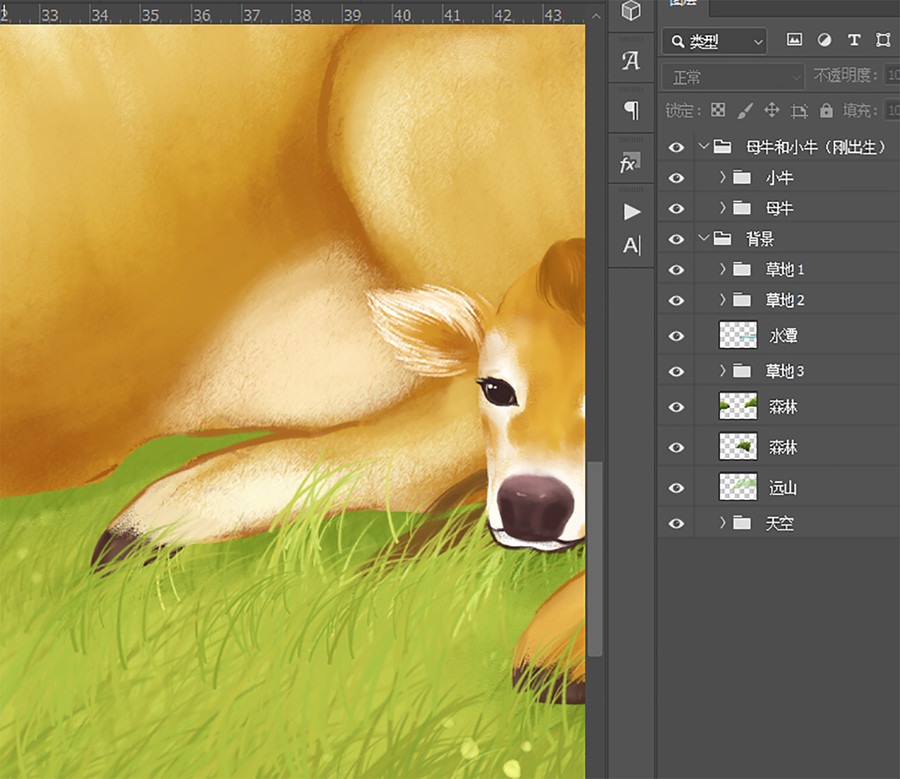Lock all with the padlock icon
The width and height of the screenshot is (900, 779).
pyautogui.click(x=826, y=110)
